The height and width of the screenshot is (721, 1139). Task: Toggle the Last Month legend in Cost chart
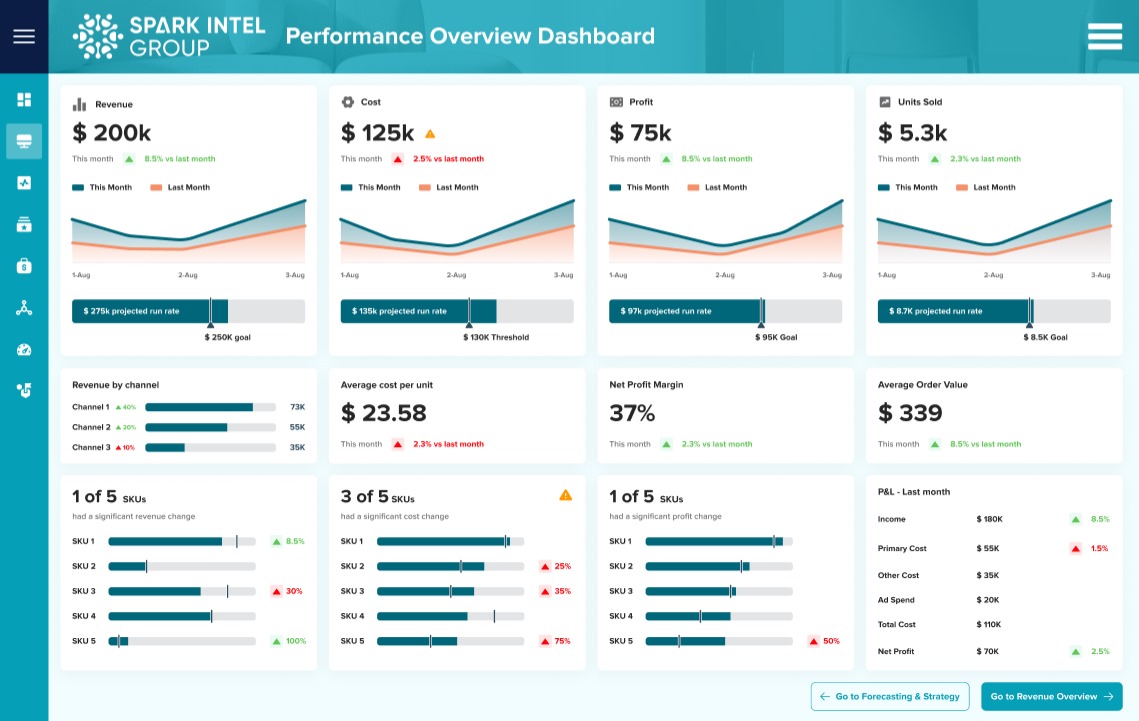448,187
